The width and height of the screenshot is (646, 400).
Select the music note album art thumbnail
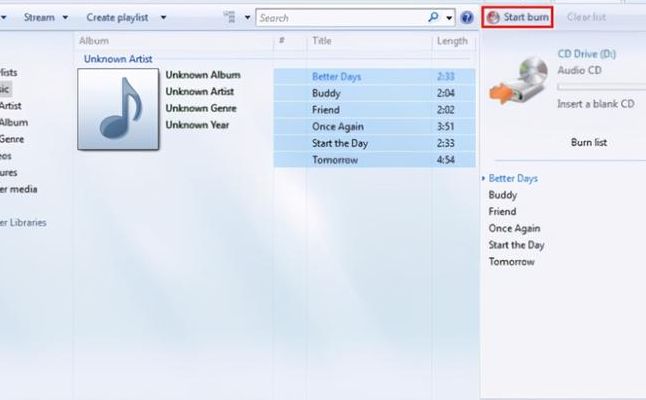click(x=118, y=109)
